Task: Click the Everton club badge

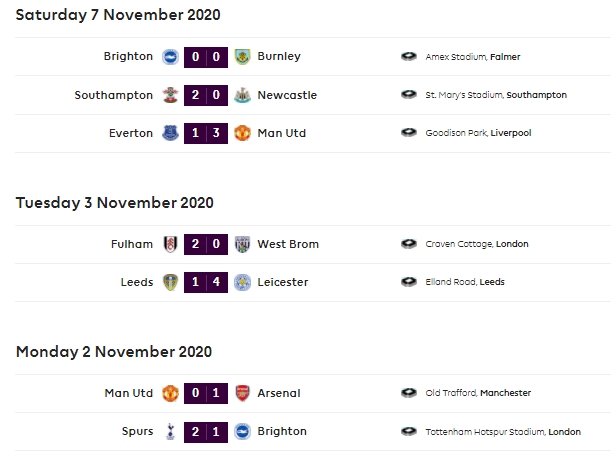Action: point(172,133)
